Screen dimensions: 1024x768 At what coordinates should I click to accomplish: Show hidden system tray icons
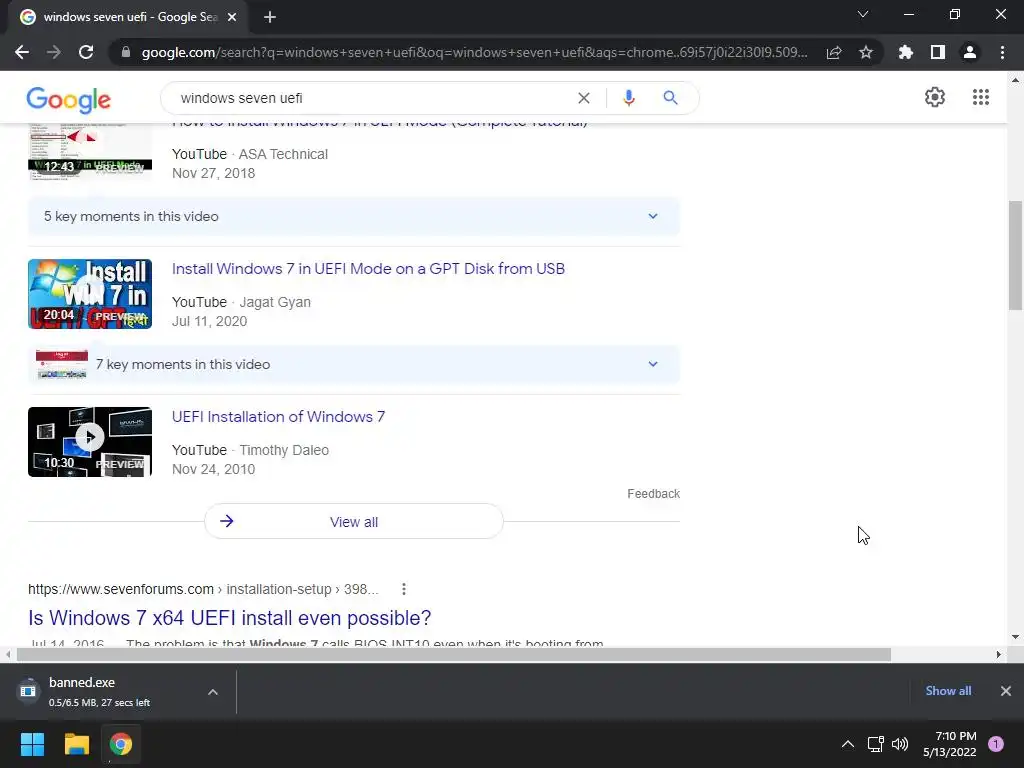[x=848, y=744]
